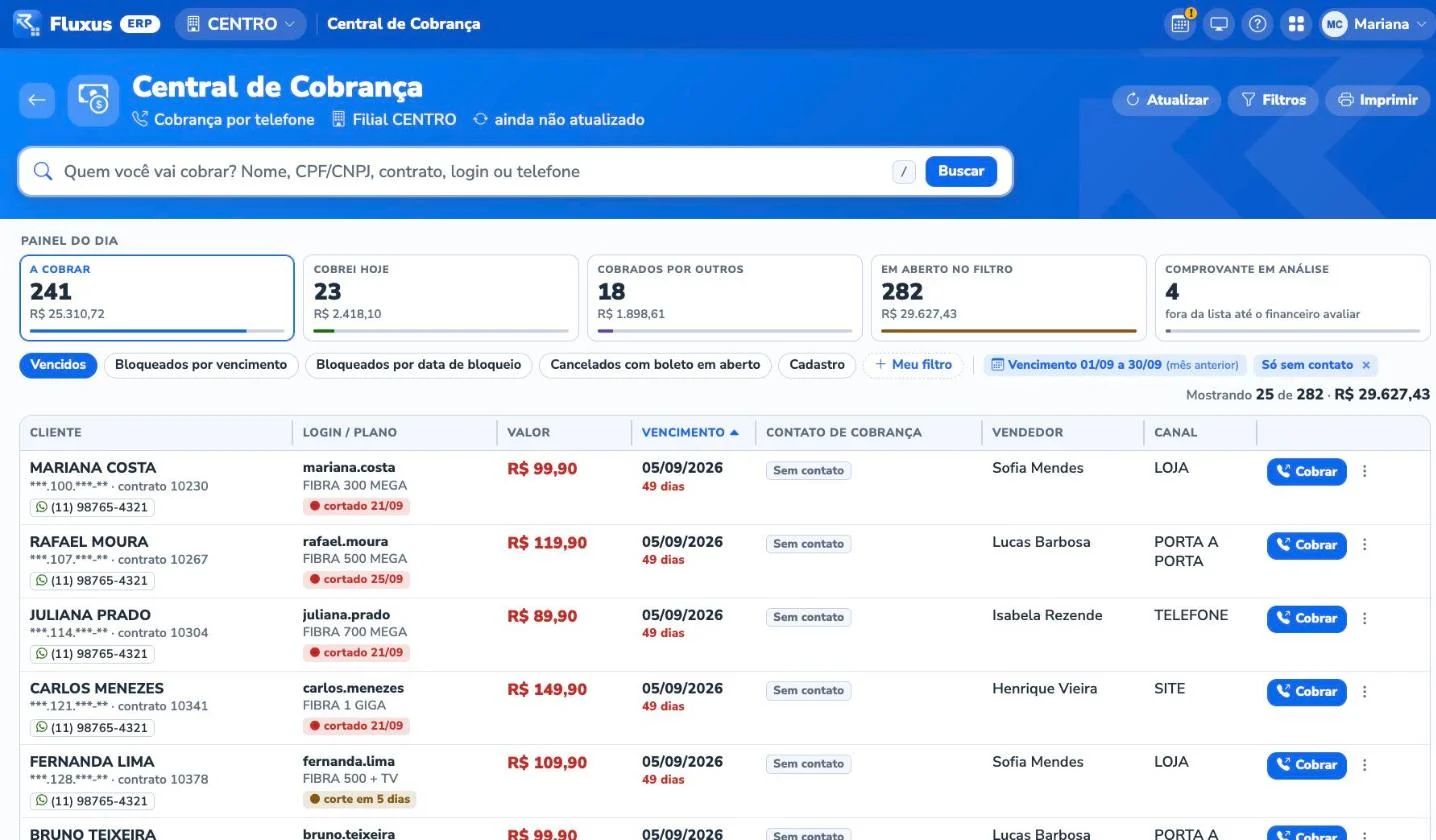Image resolution: width=1436 pixels, height=840 pixels.
Task: Select the 'Em aberto no filtro' card
Action: [x=1009, y=298]
